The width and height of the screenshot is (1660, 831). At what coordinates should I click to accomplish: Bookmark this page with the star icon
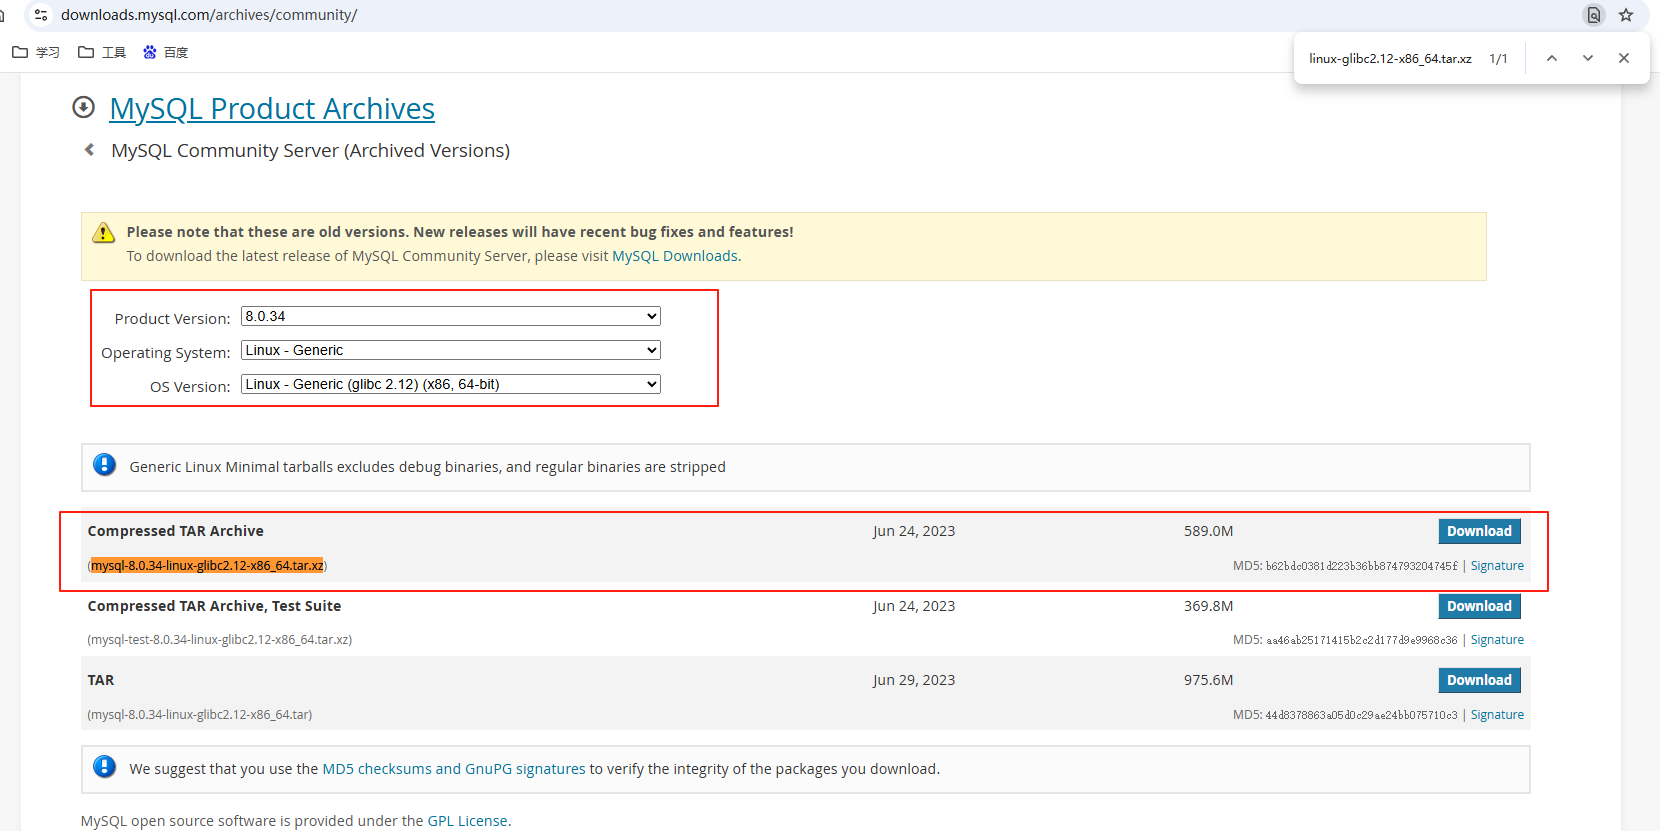(x=1626, y=15)
